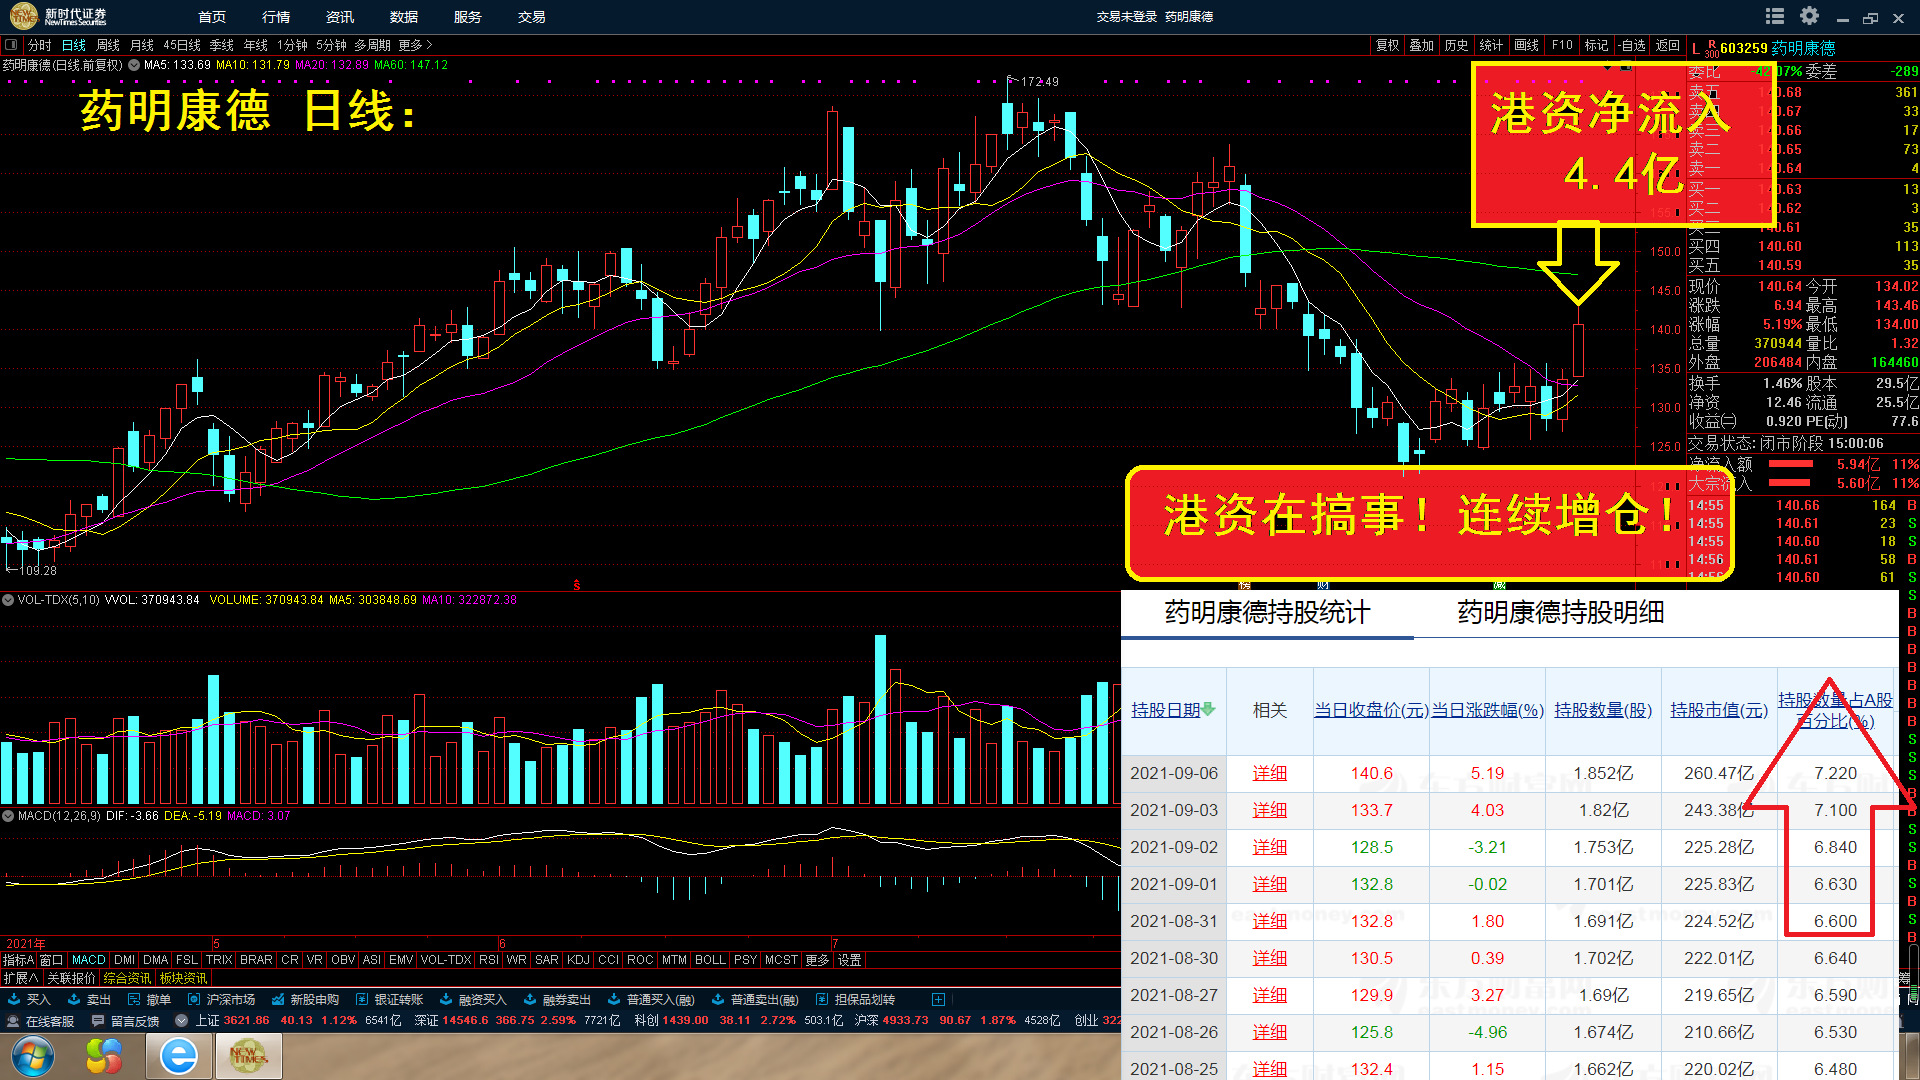Click the 买入 buy toolbar item
The height and width of the screenshot is (1080, 1920).
pyautogui.click(x=29, y=999)
